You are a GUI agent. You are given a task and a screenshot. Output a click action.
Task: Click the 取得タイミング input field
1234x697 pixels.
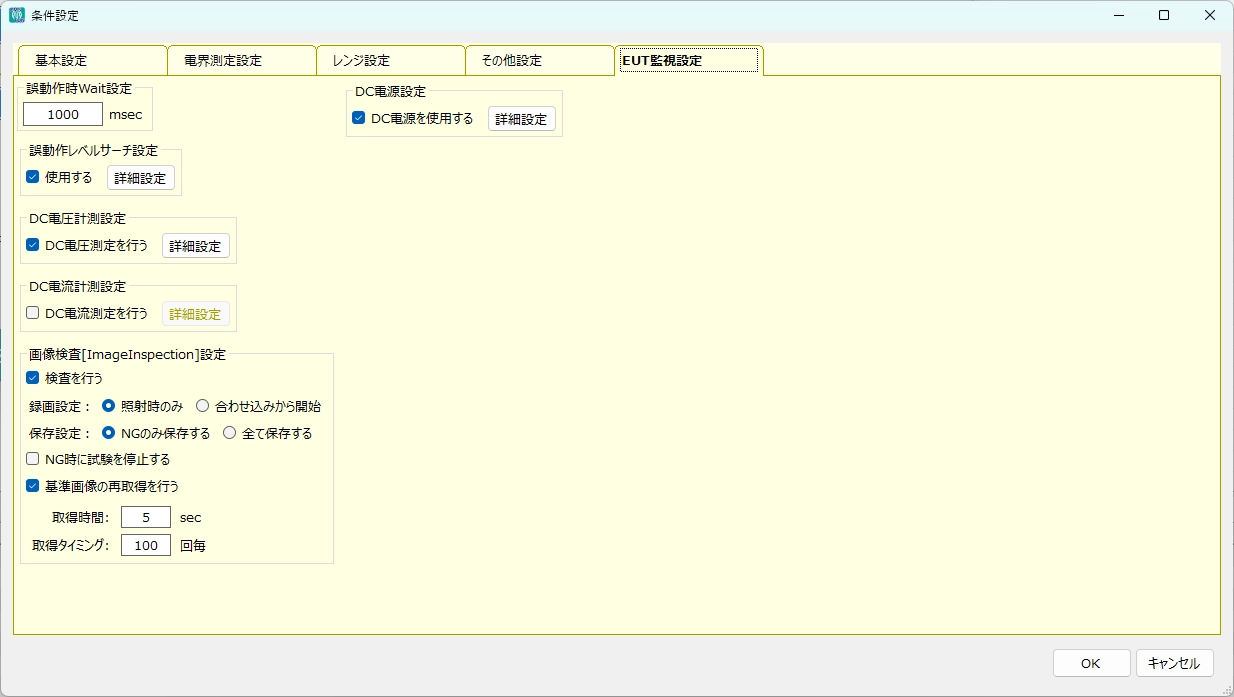146,546
